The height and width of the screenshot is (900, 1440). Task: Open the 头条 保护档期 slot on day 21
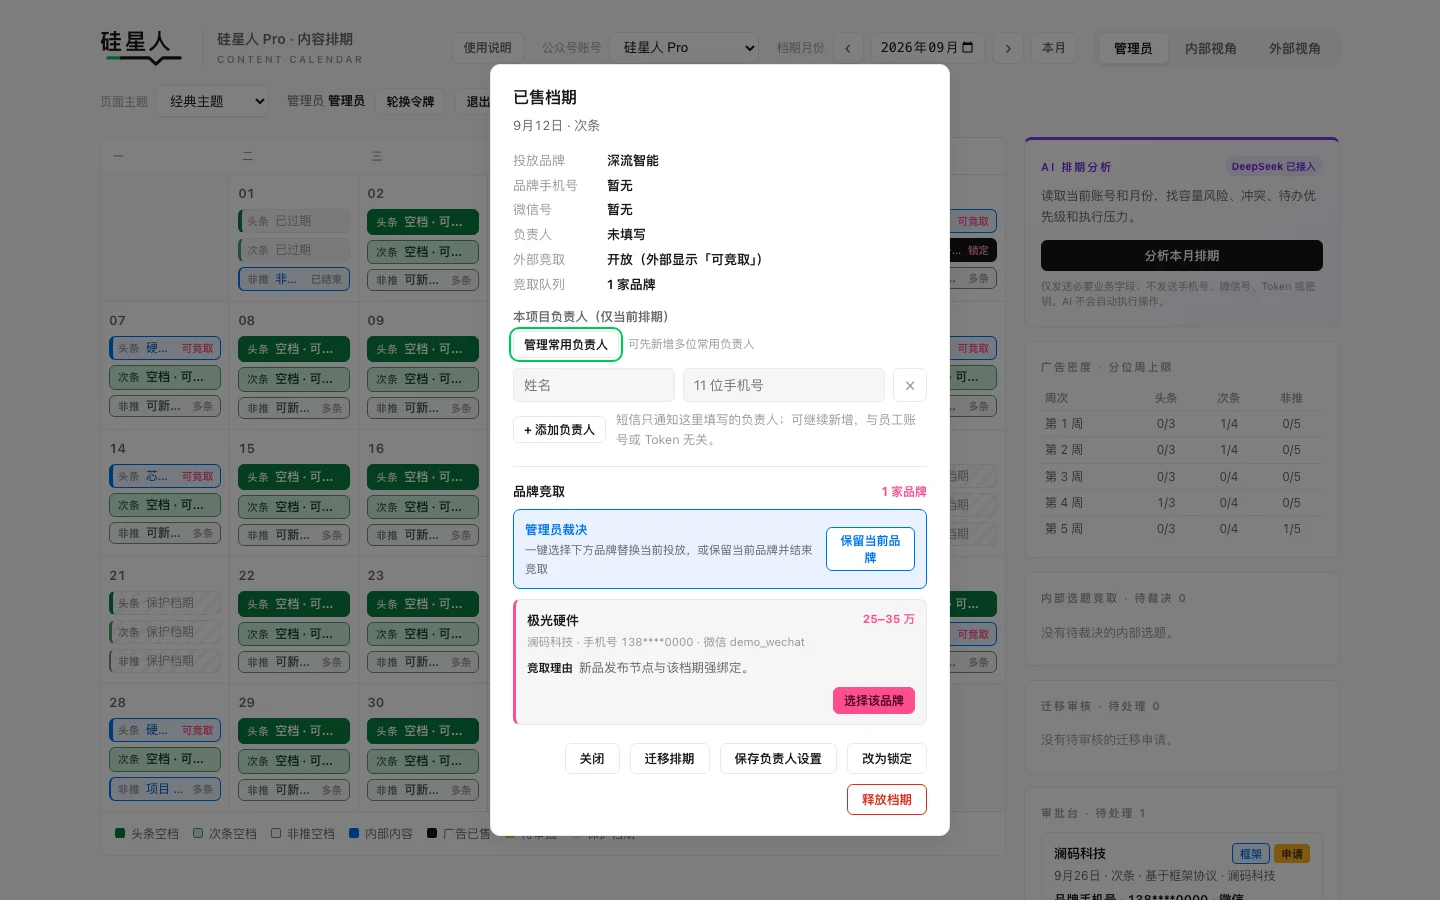(x=165, y=603)
